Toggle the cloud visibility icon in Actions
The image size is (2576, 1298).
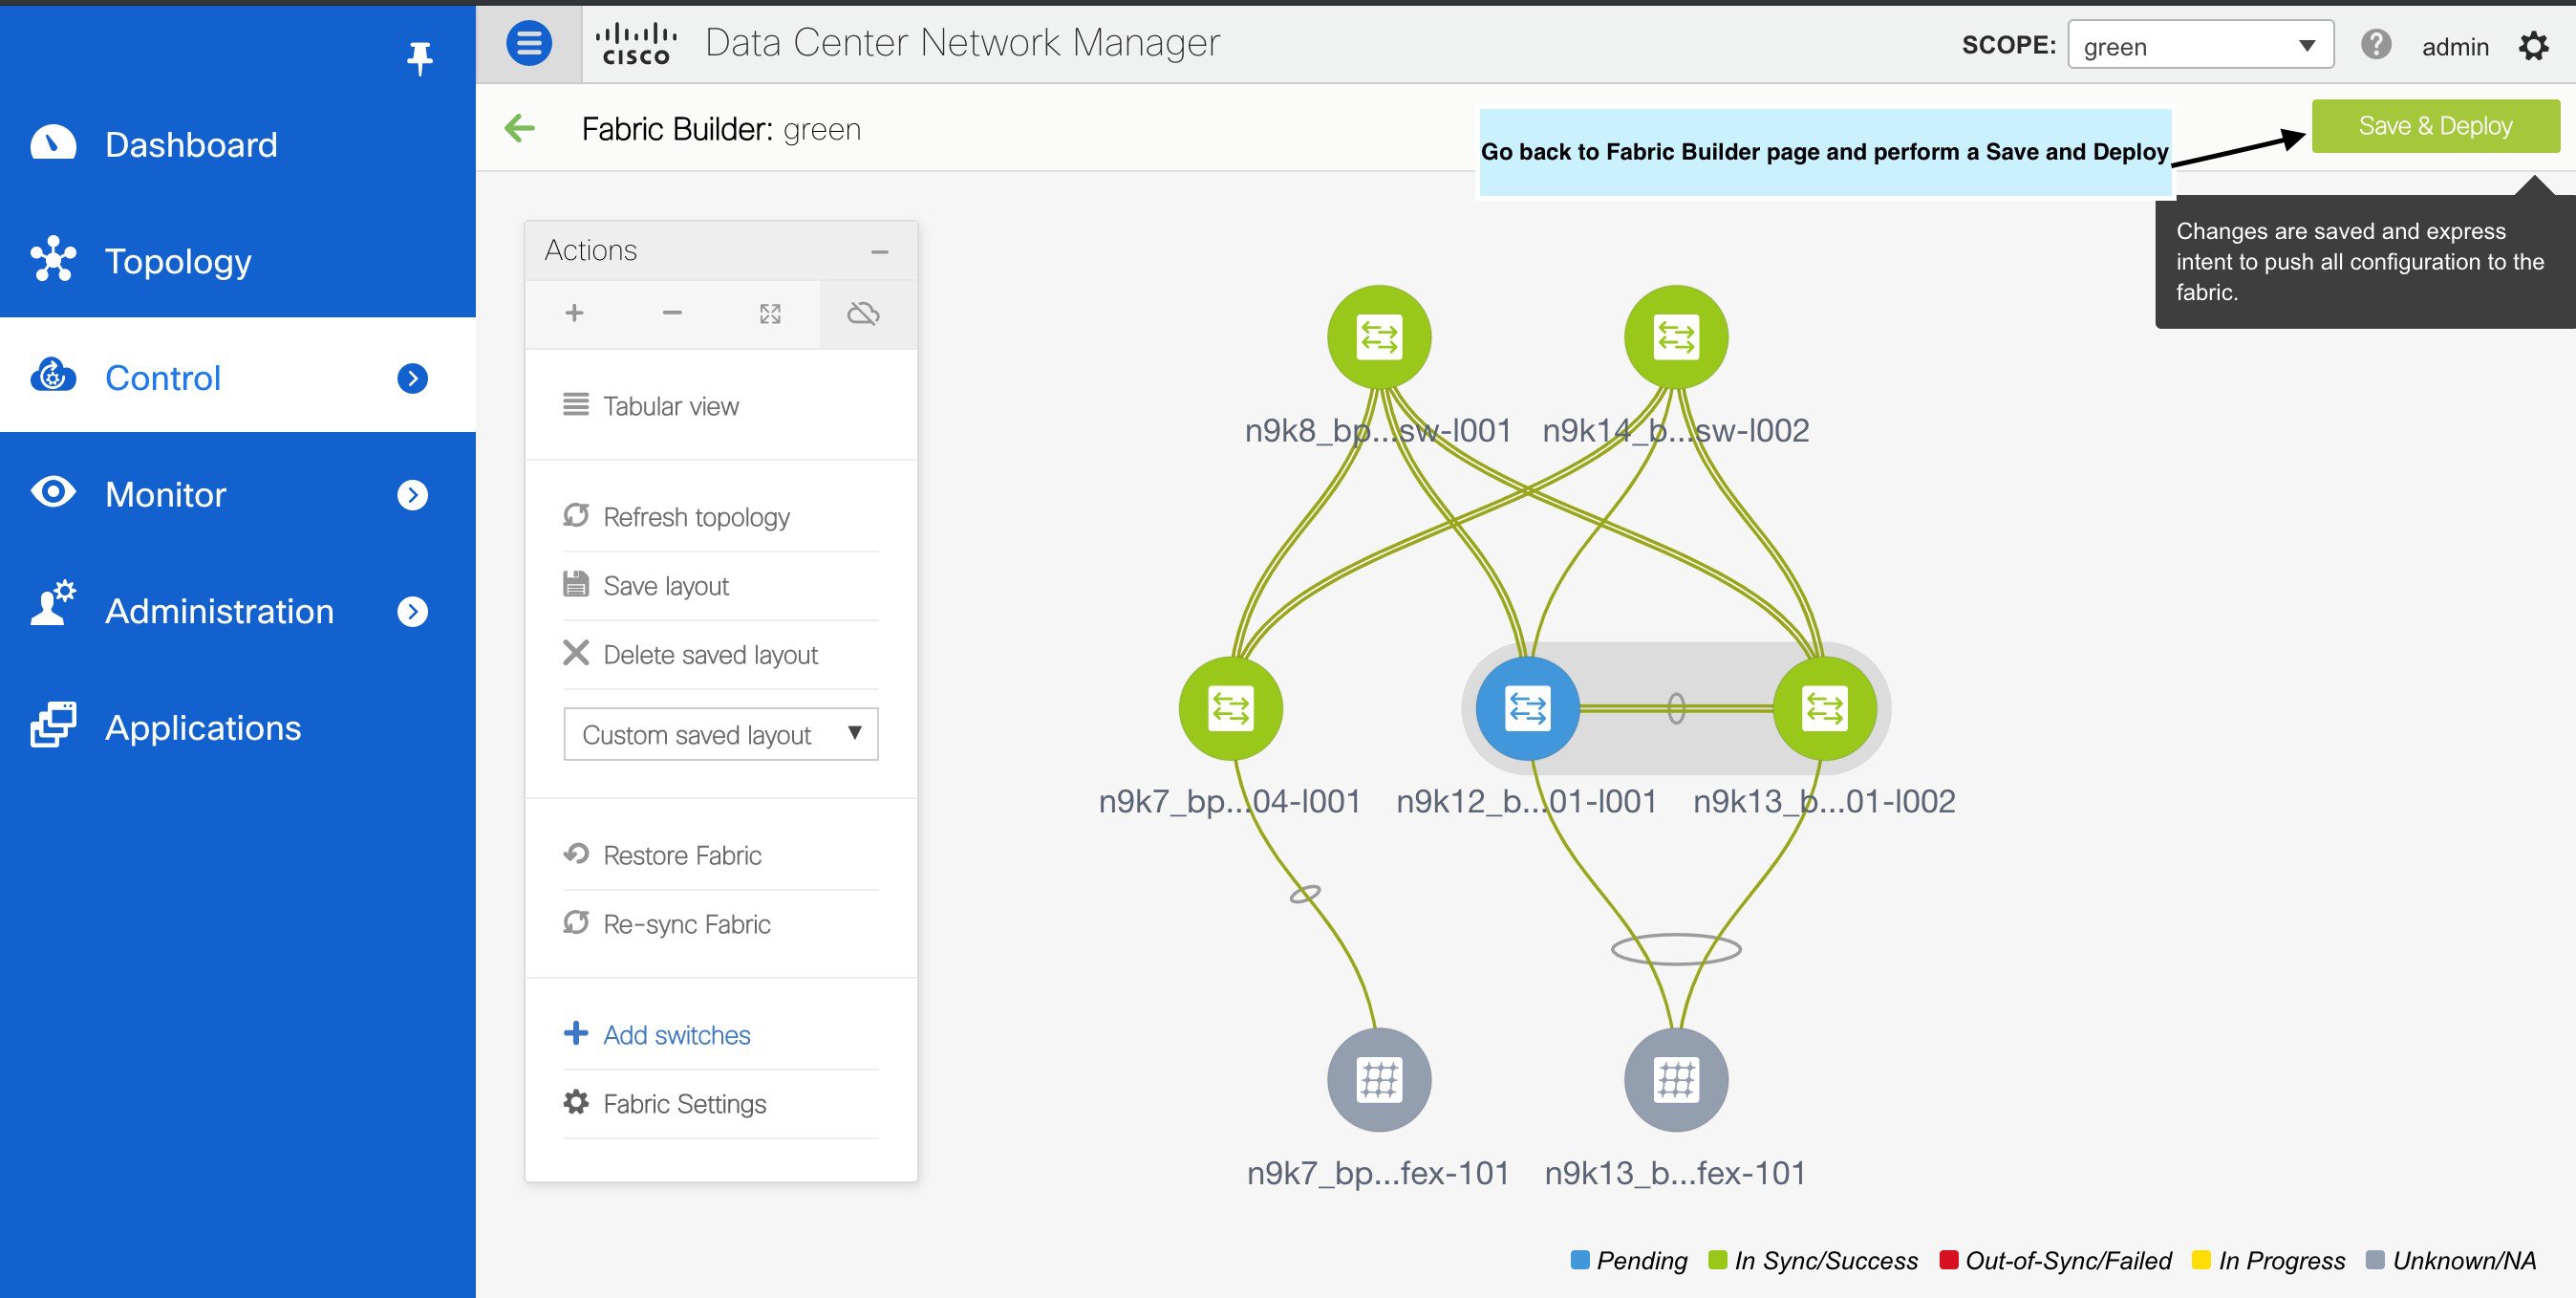click(x=864, y=314)
